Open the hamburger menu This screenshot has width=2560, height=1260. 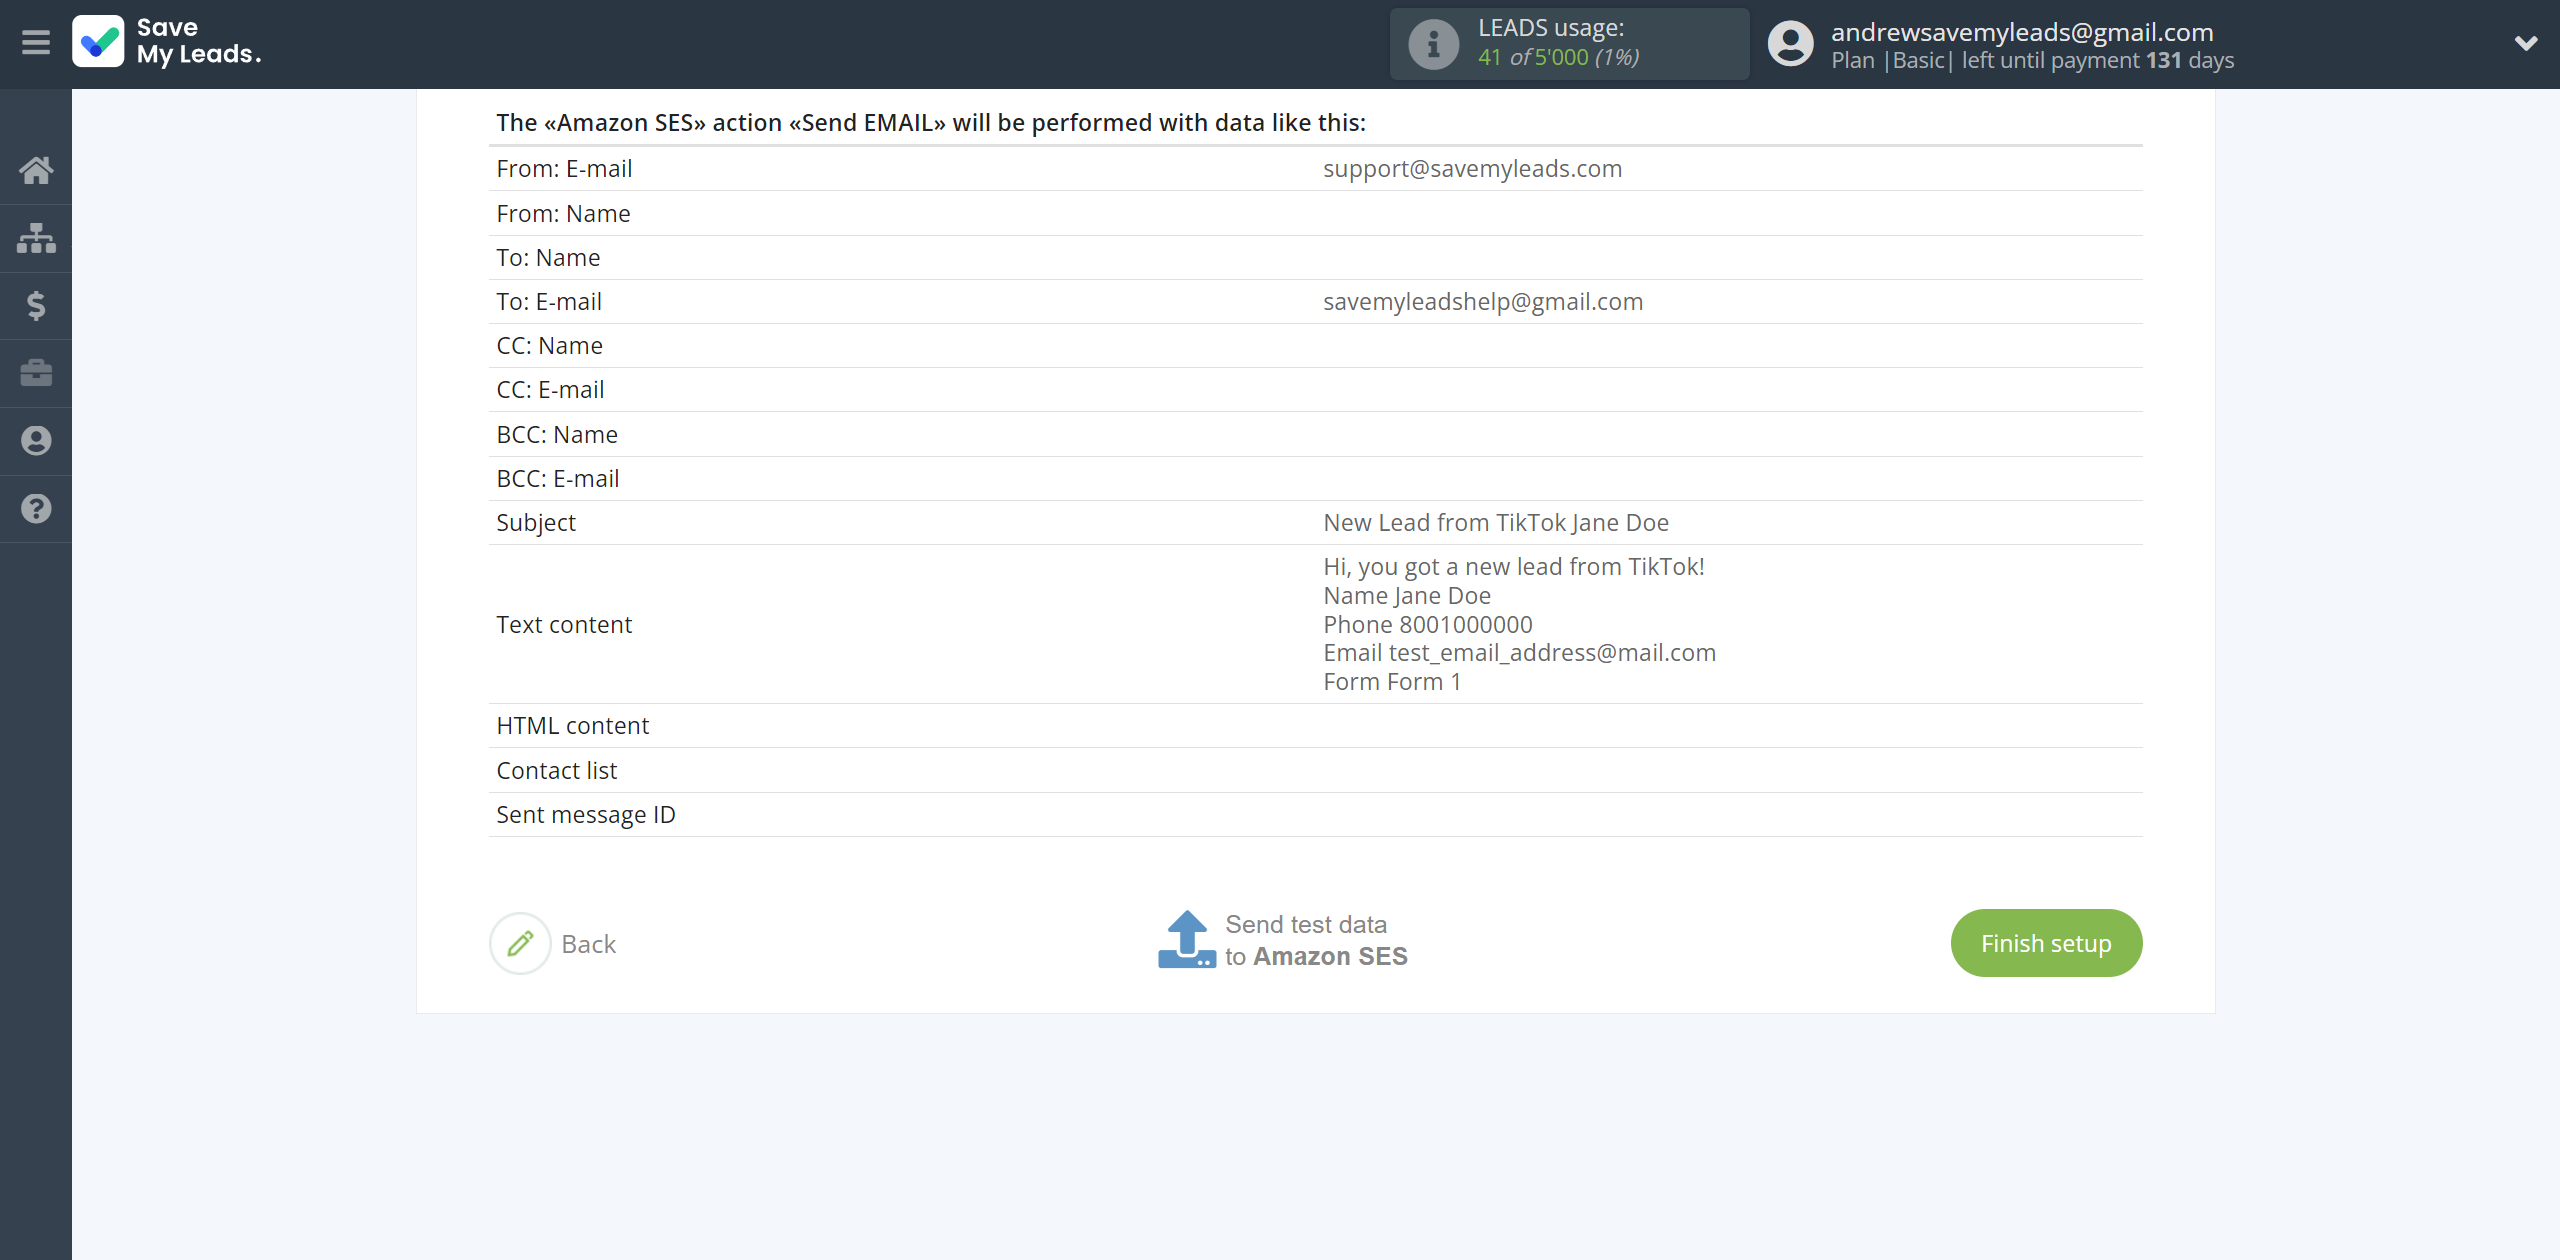(x=36, y=43)
